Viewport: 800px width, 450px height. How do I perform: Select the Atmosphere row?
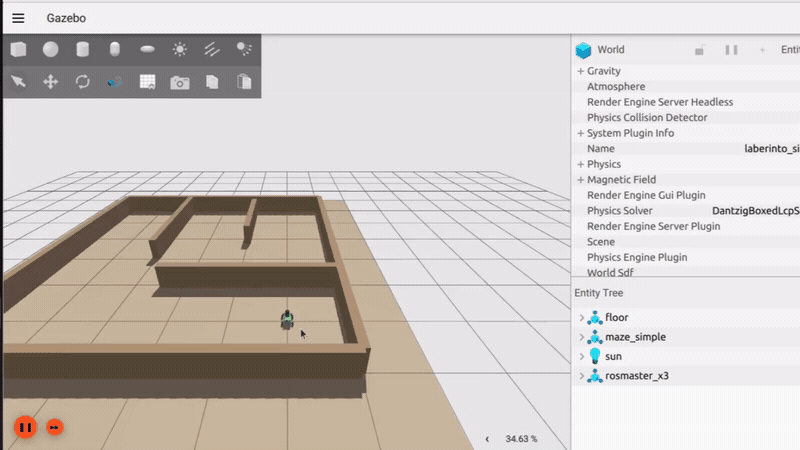point(687,87)
